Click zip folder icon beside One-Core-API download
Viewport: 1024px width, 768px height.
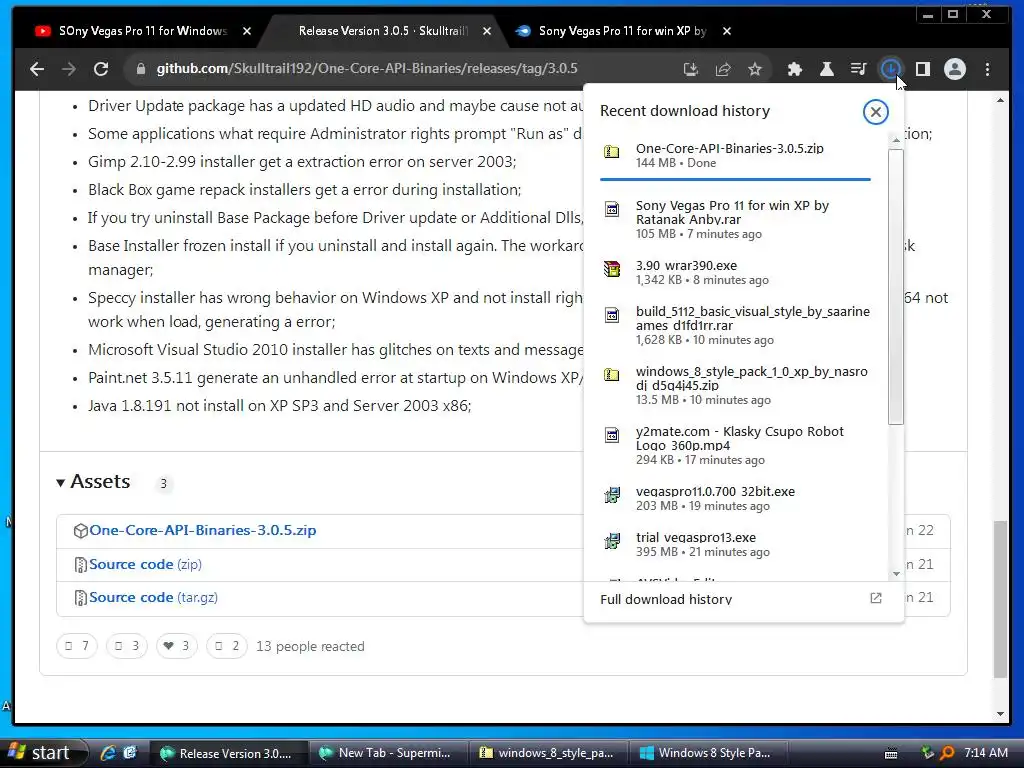[612, 152]
